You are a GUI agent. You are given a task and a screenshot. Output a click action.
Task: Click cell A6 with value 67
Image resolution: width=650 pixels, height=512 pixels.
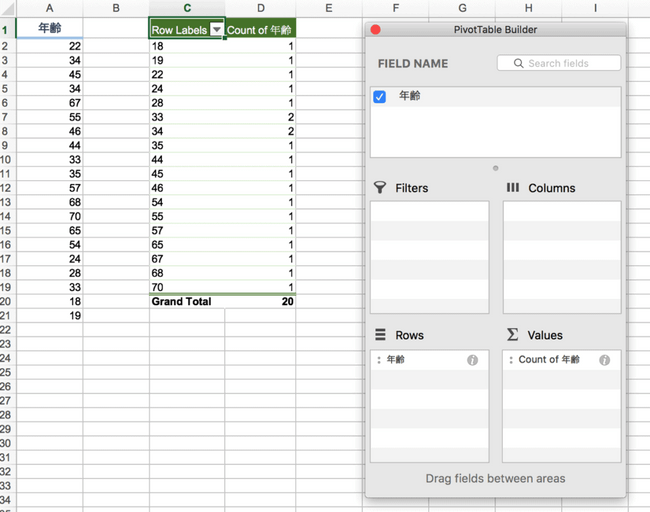coord(49,103)
